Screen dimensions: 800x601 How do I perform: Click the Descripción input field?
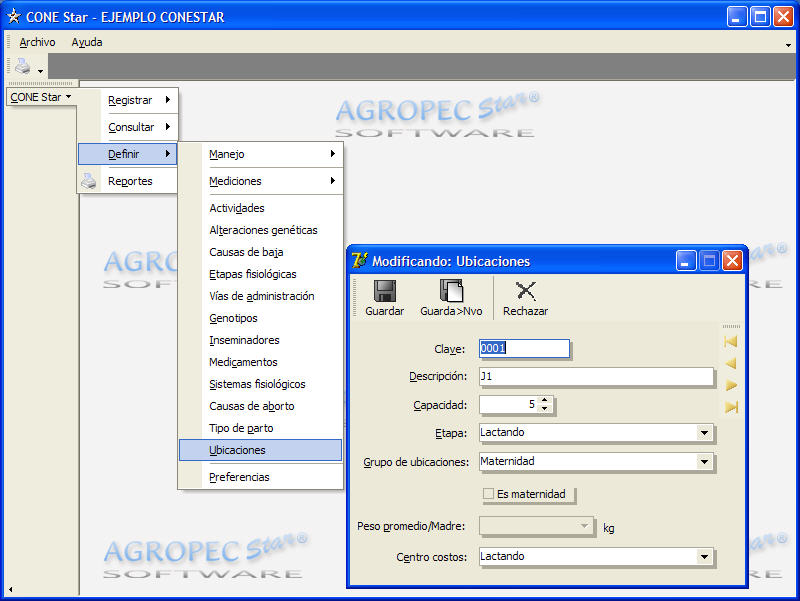pos(596,377)
